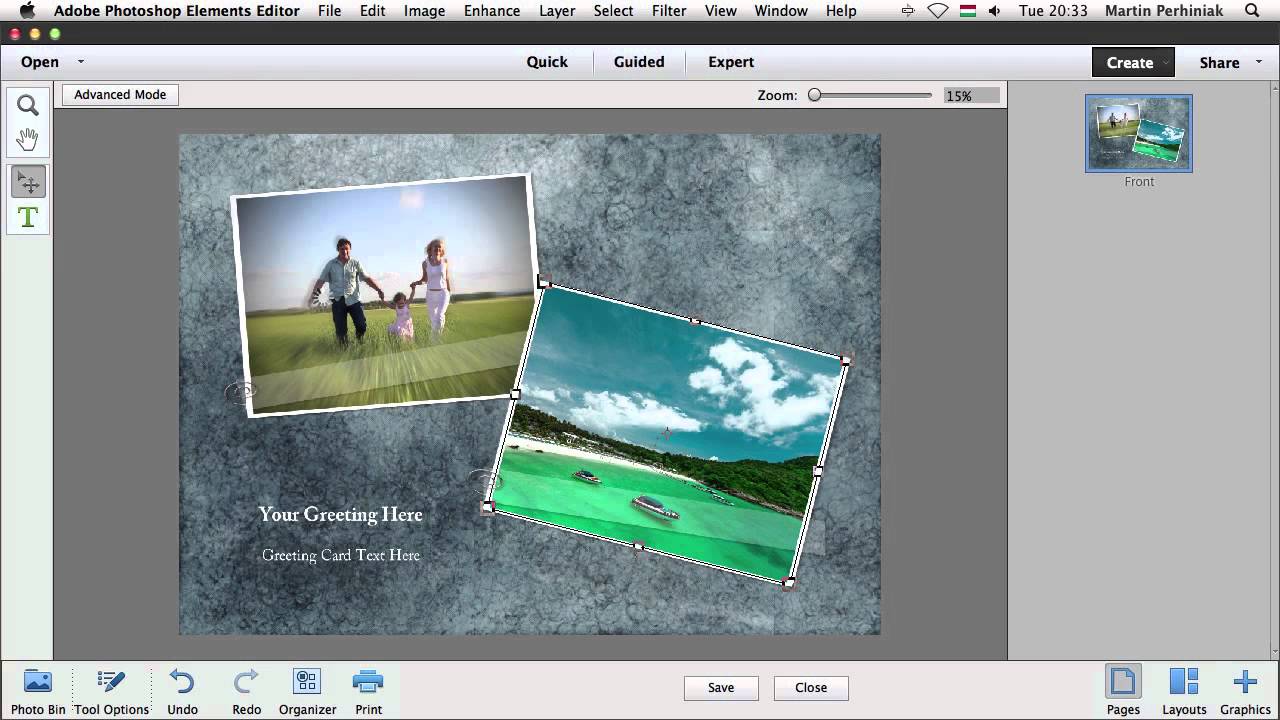Open the Tool Options panel
The width and height of the screenshot is (1280, 720).
[x=111, y=692]
